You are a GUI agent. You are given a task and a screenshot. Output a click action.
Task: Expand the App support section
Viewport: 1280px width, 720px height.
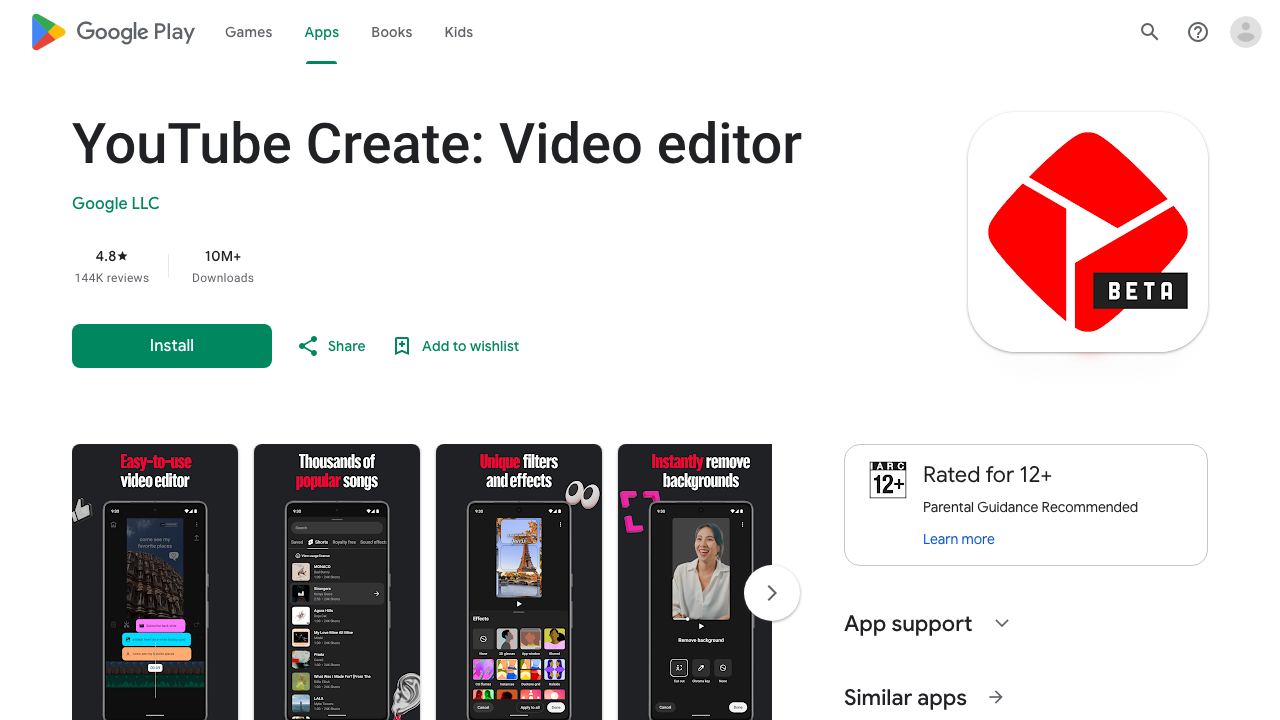tap(1002, 623)
